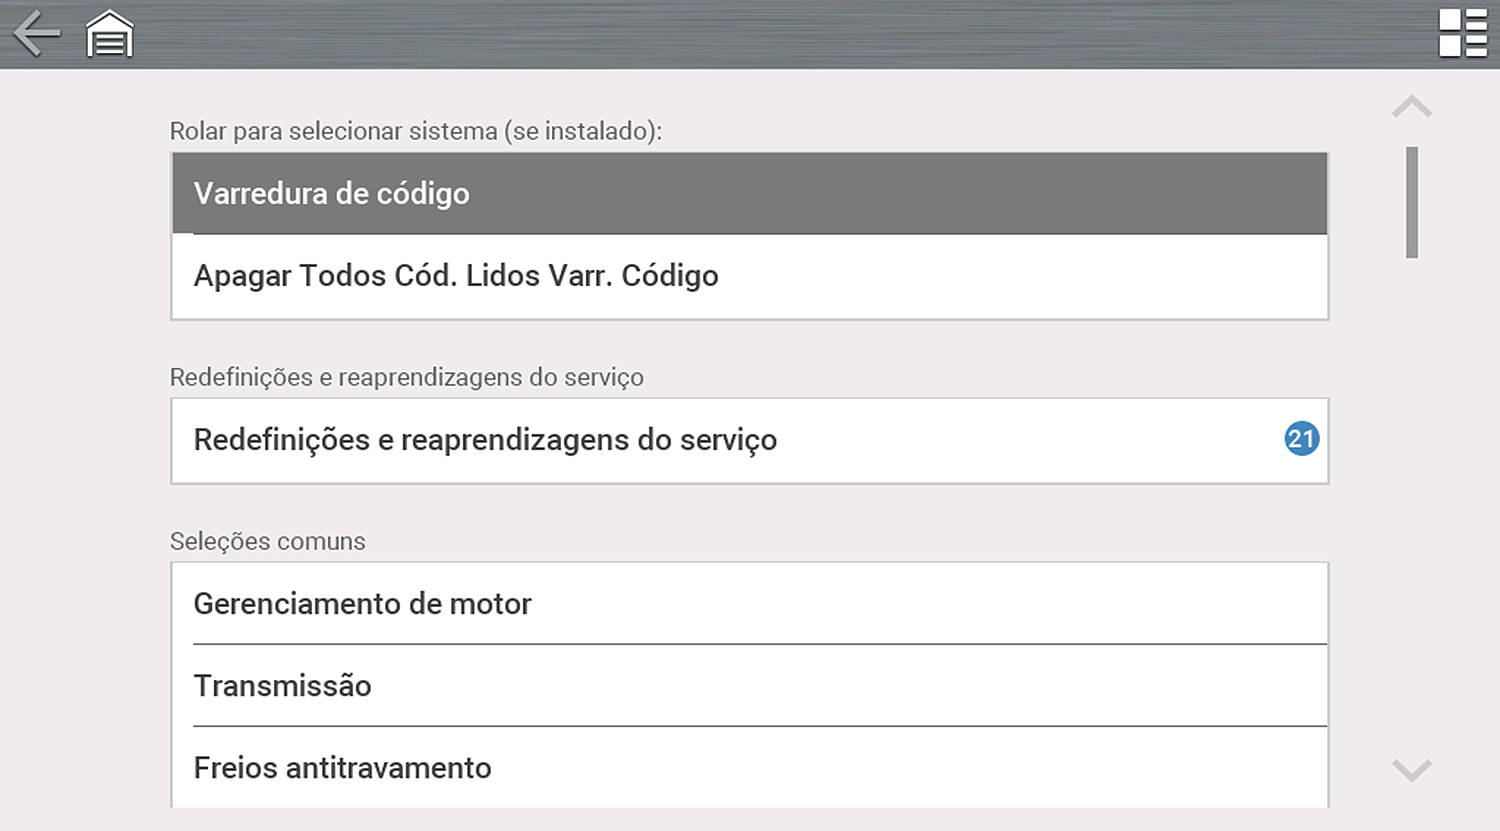
Task: Click the '(se instalado)' text
Action: point(582,131)
